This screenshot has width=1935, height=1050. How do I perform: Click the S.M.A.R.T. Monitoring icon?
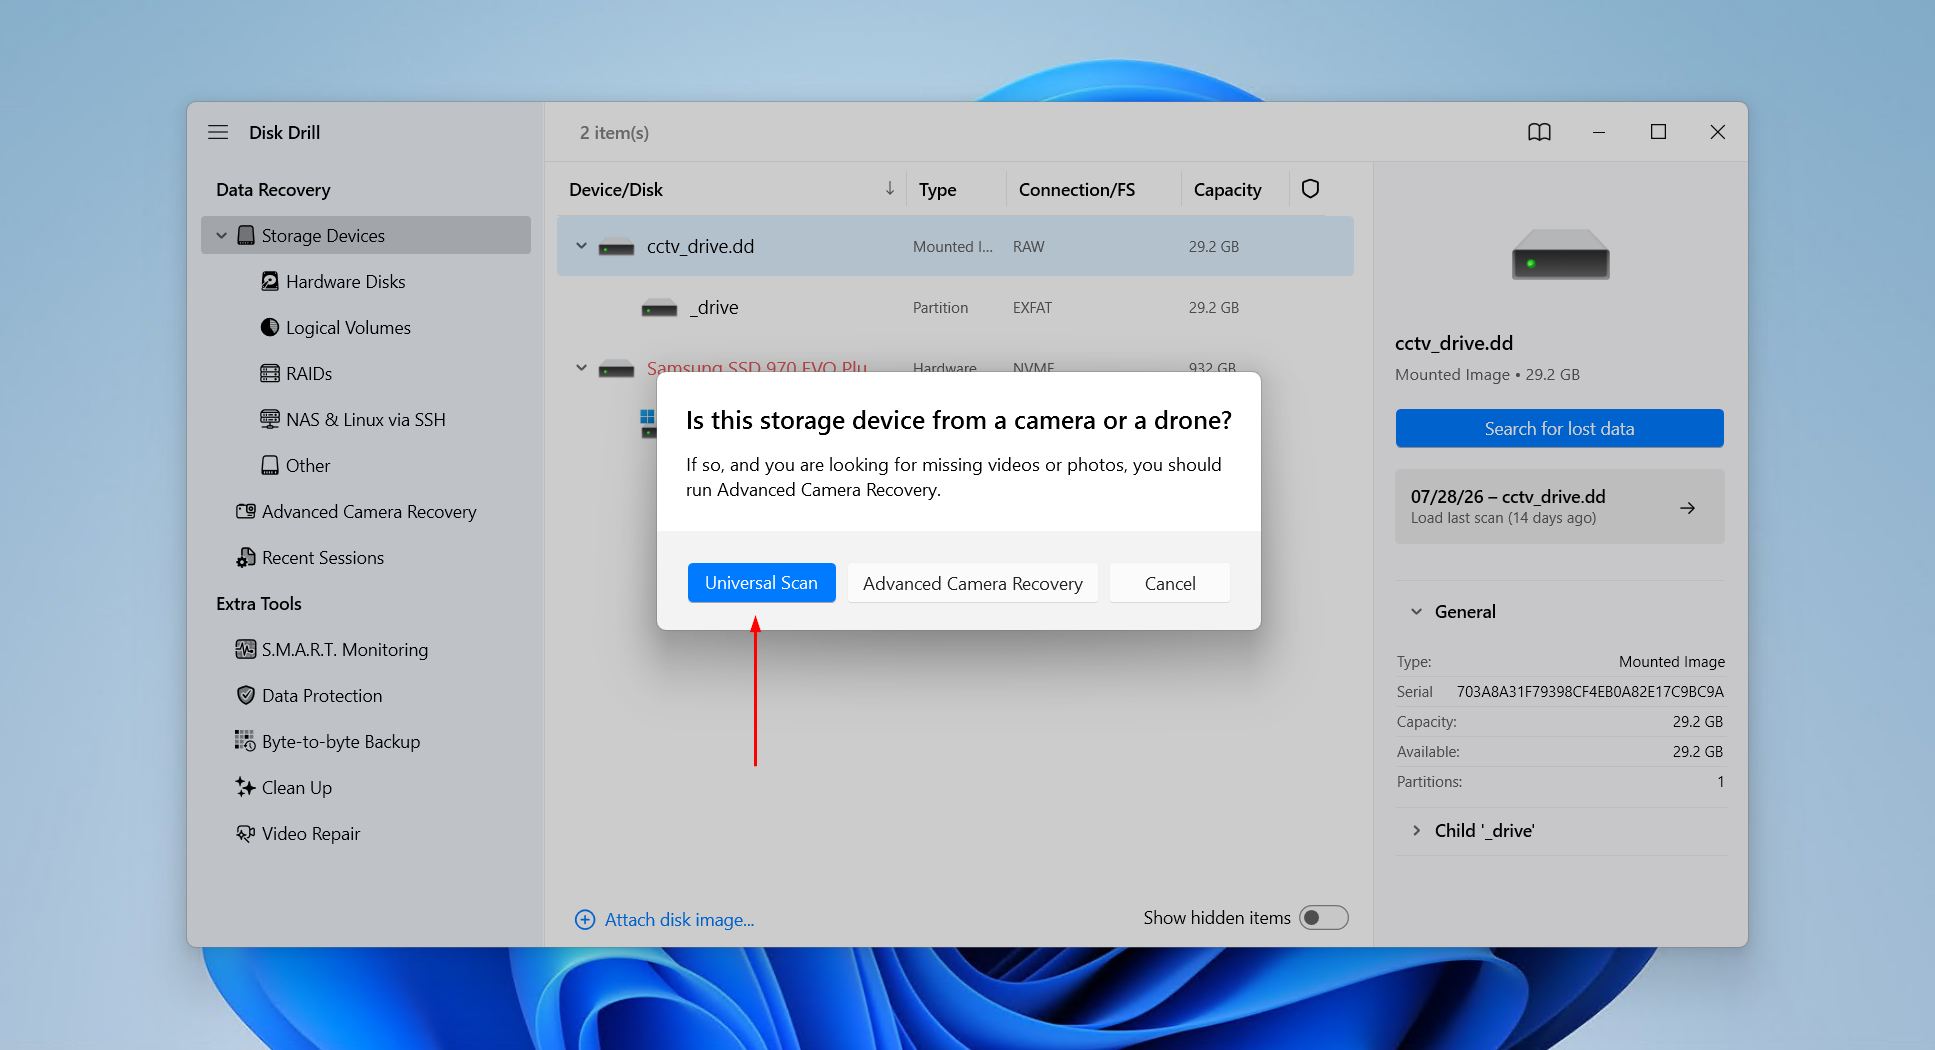click(246, 649)
